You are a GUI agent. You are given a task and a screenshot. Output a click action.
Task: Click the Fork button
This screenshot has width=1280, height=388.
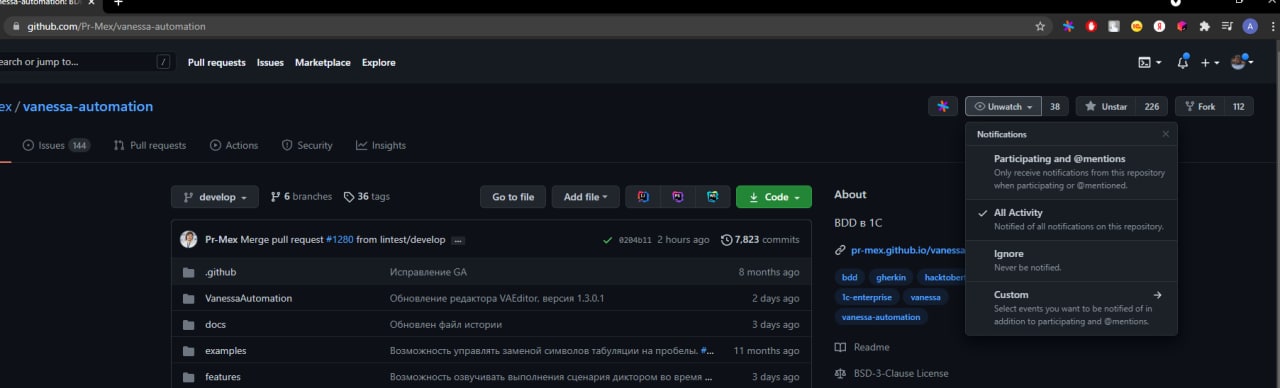point(1200,107)
